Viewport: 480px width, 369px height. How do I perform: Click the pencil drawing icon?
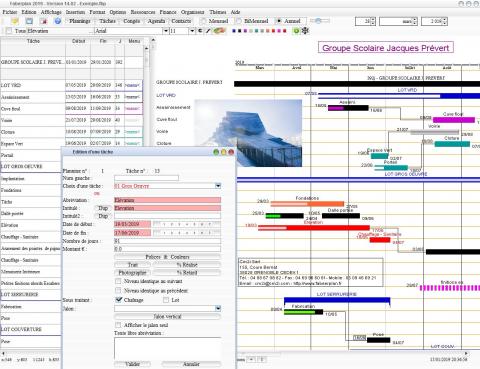pyautogui.click(x=208, y=31)
